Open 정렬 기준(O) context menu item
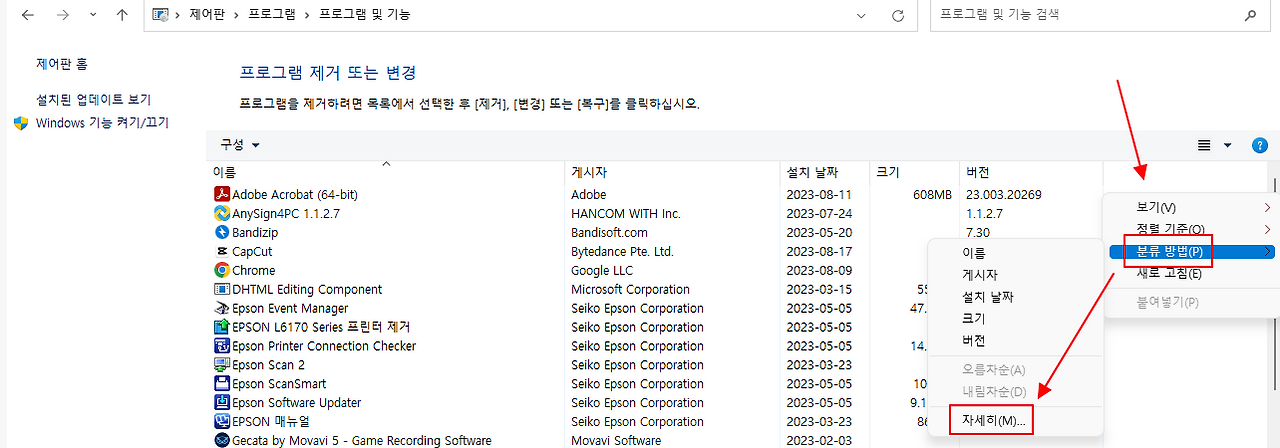Screen dimensions: 1280x448 1191,229
